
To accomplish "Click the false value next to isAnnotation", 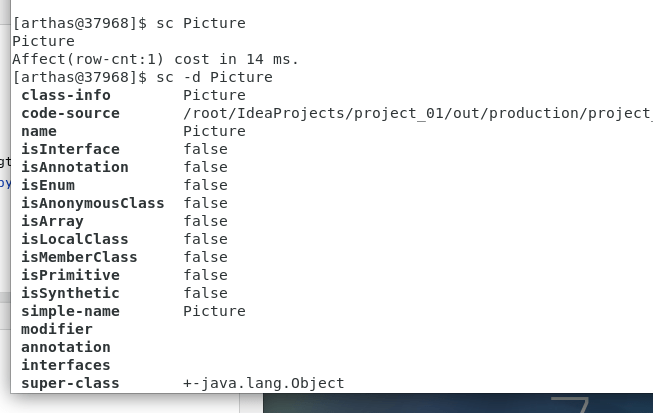I will click(205, 167).
